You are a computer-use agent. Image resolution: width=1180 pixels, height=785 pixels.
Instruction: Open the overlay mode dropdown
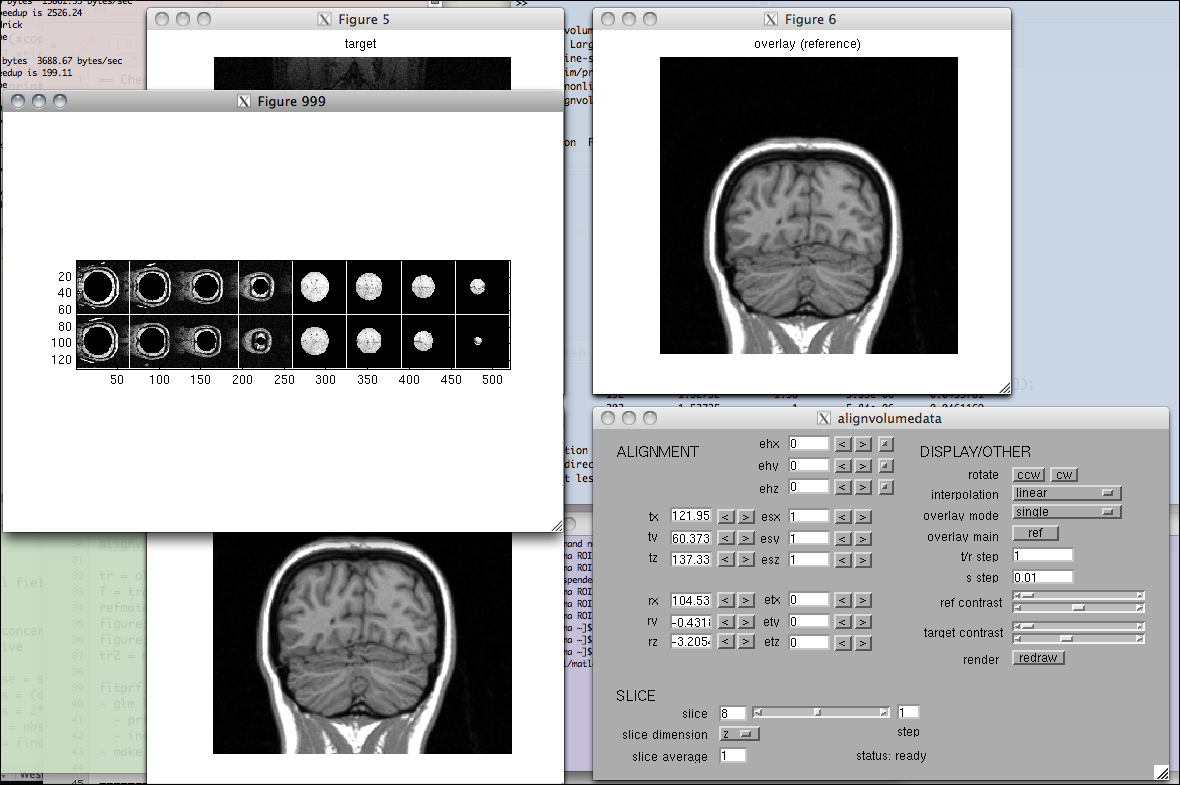coord(1066,512)
